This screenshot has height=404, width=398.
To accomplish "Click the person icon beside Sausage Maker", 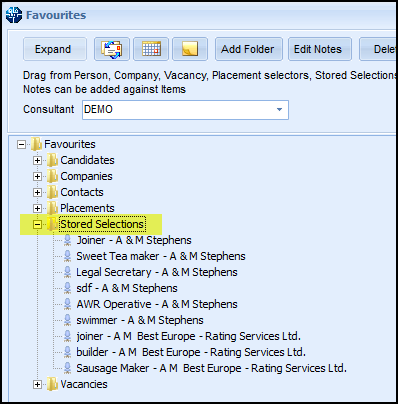I will [x=68, y=368].
